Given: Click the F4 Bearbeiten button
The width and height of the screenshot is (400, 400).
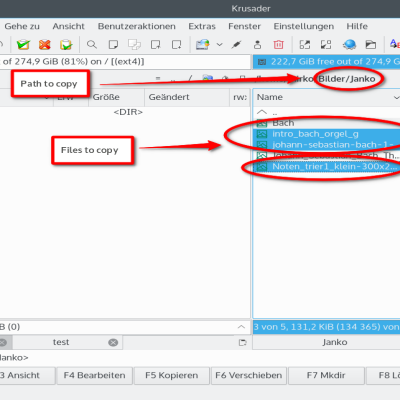Looking at the screenshot, I should pos(95,375).
